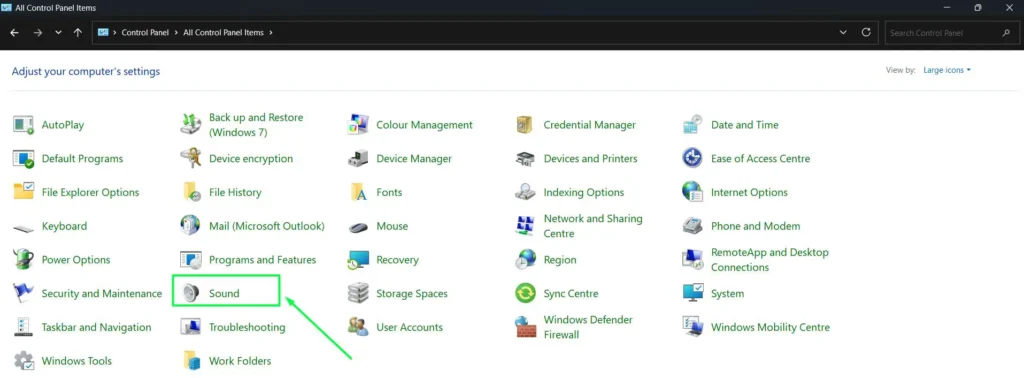Click the Windows Tools gear icon
This screenshot has width=1024, height=378.
(x=24, y=361)
